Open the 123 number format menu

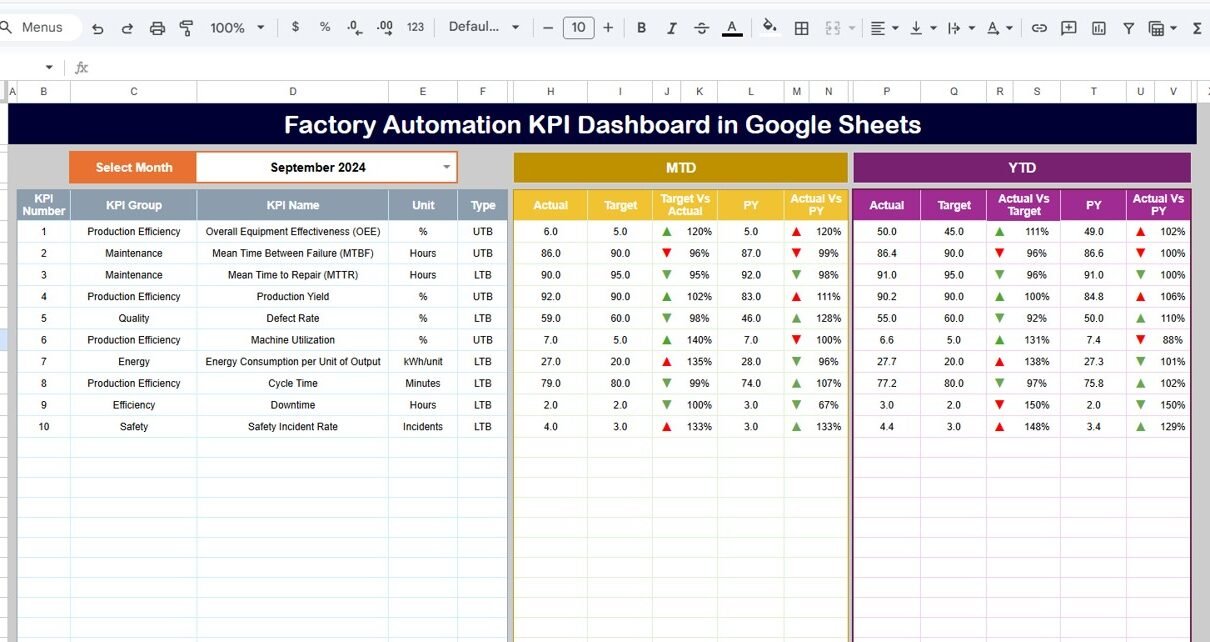click(416, 28)
